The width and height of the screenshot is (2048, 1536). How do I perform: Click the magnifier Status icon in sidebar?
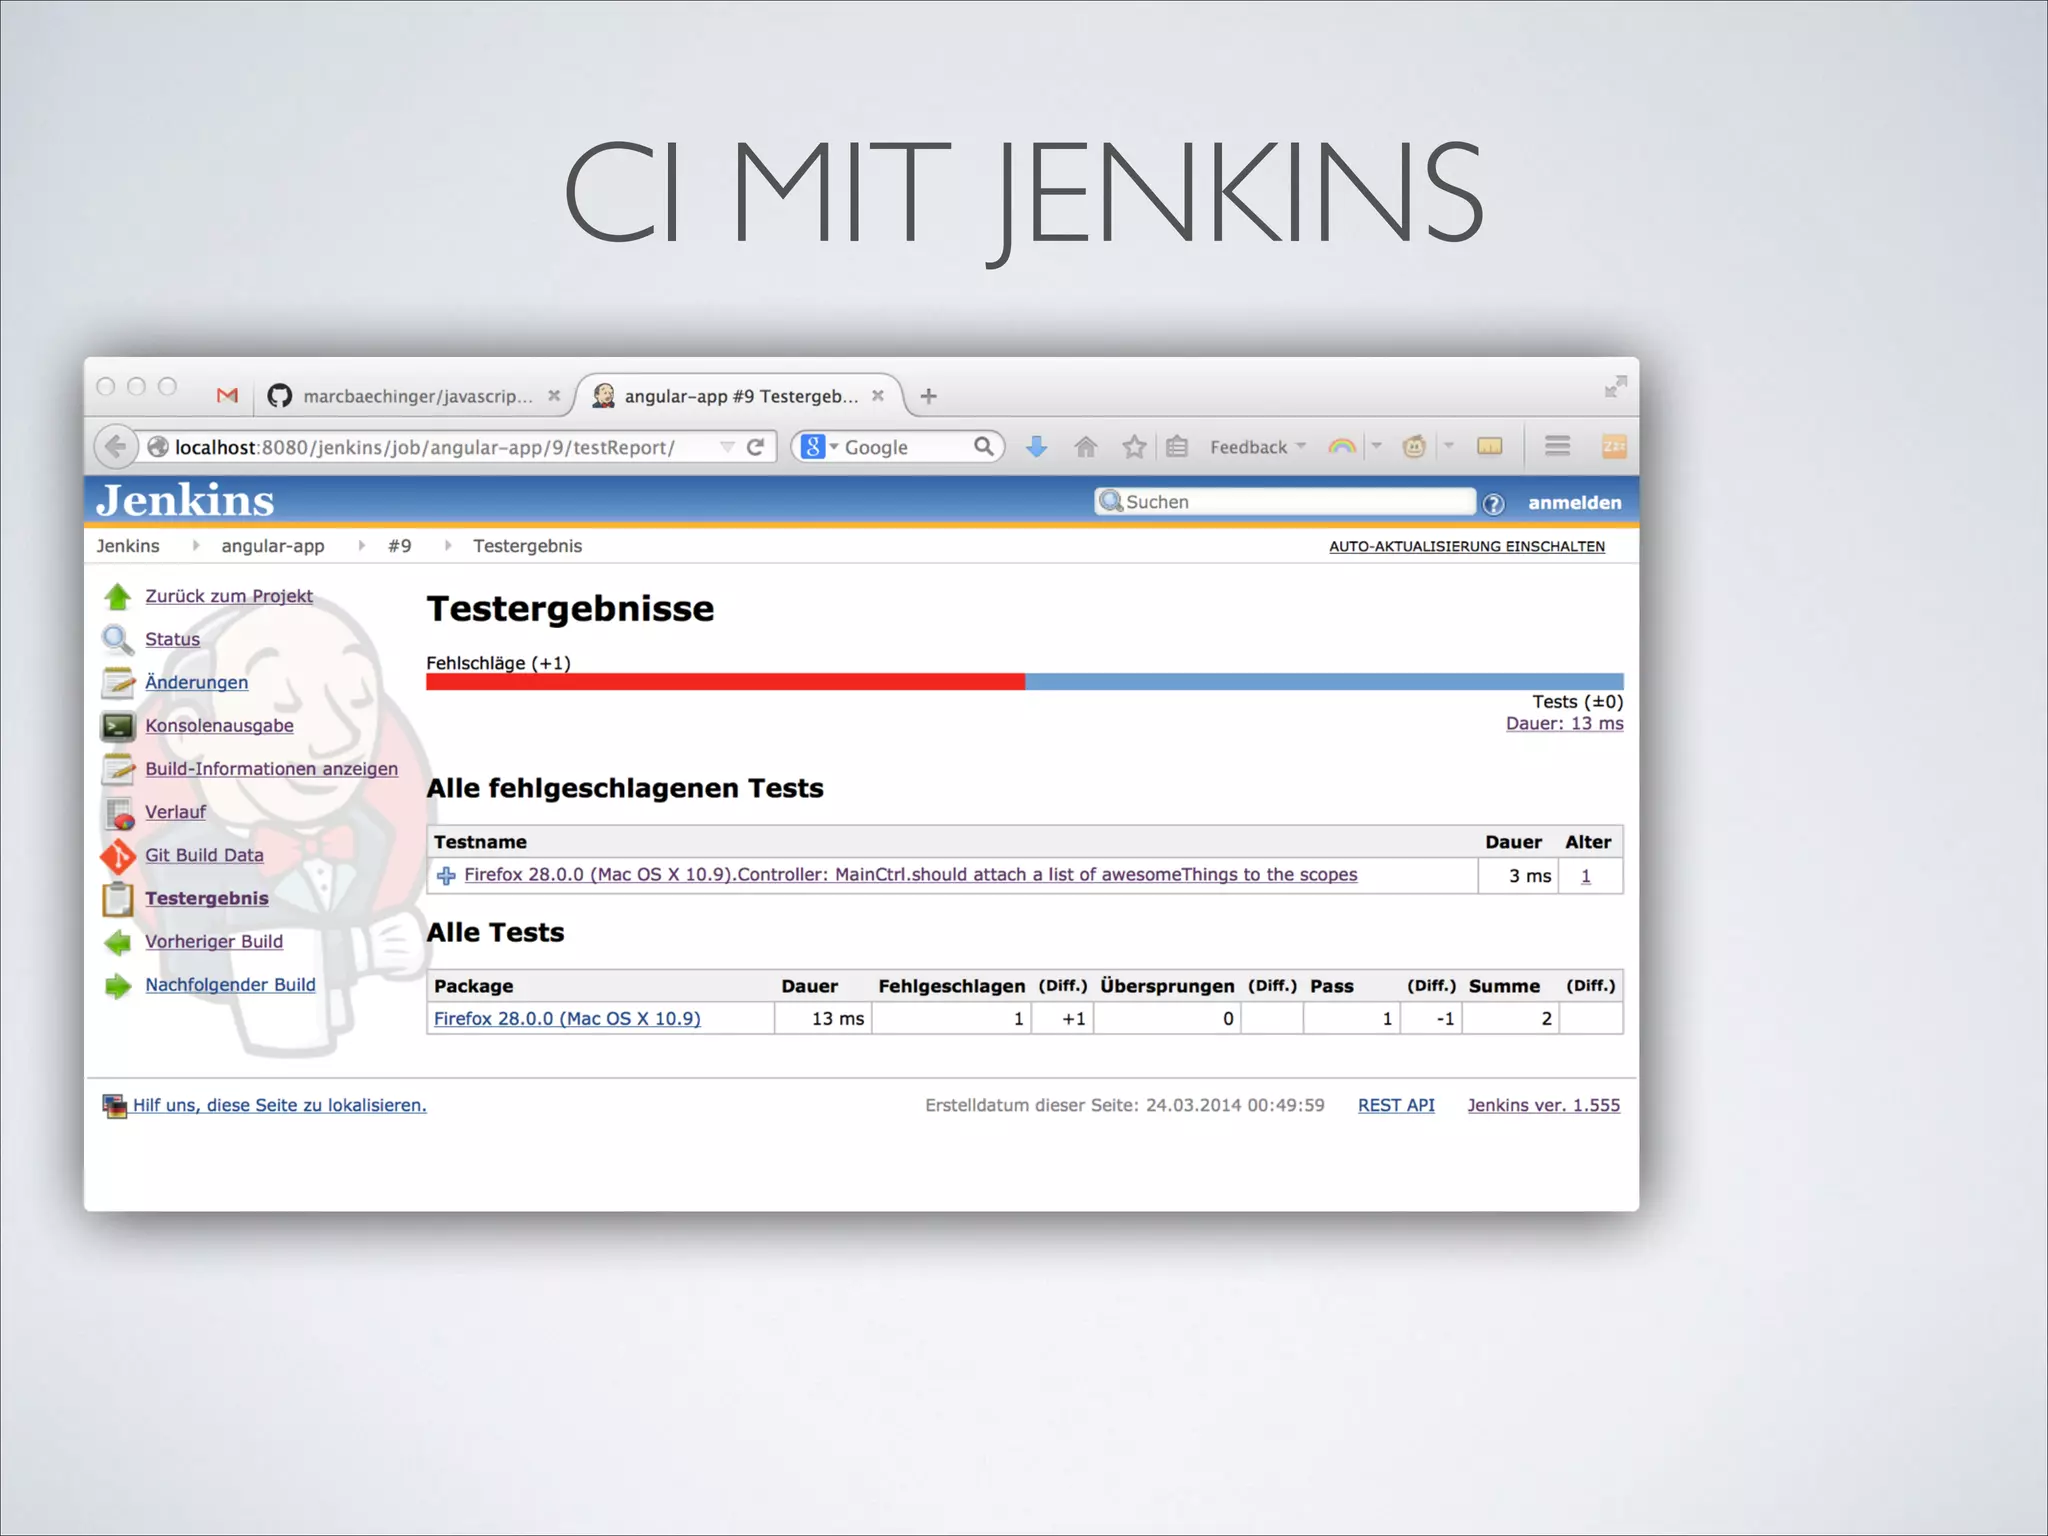pos(118,640)
